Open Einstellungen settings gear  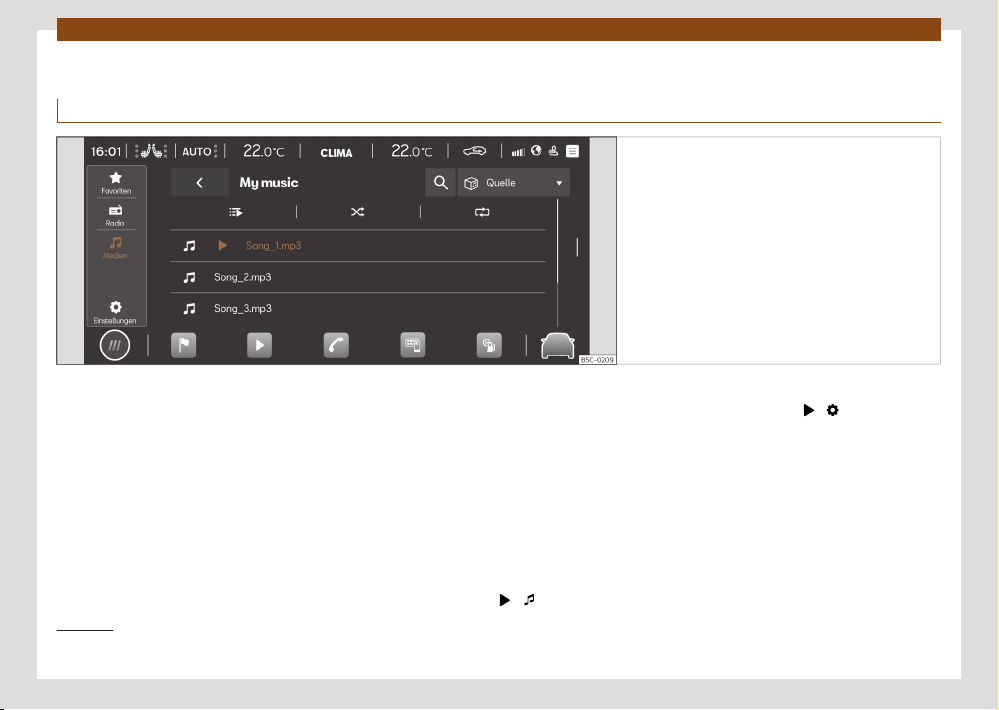116,312
